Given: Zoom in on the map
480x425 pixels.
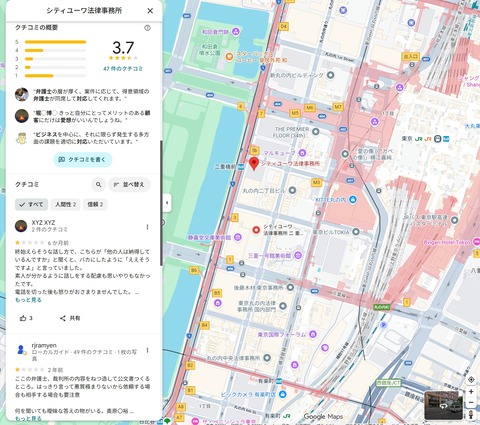Looking at the screenshot, I should [x=471, y=392].
